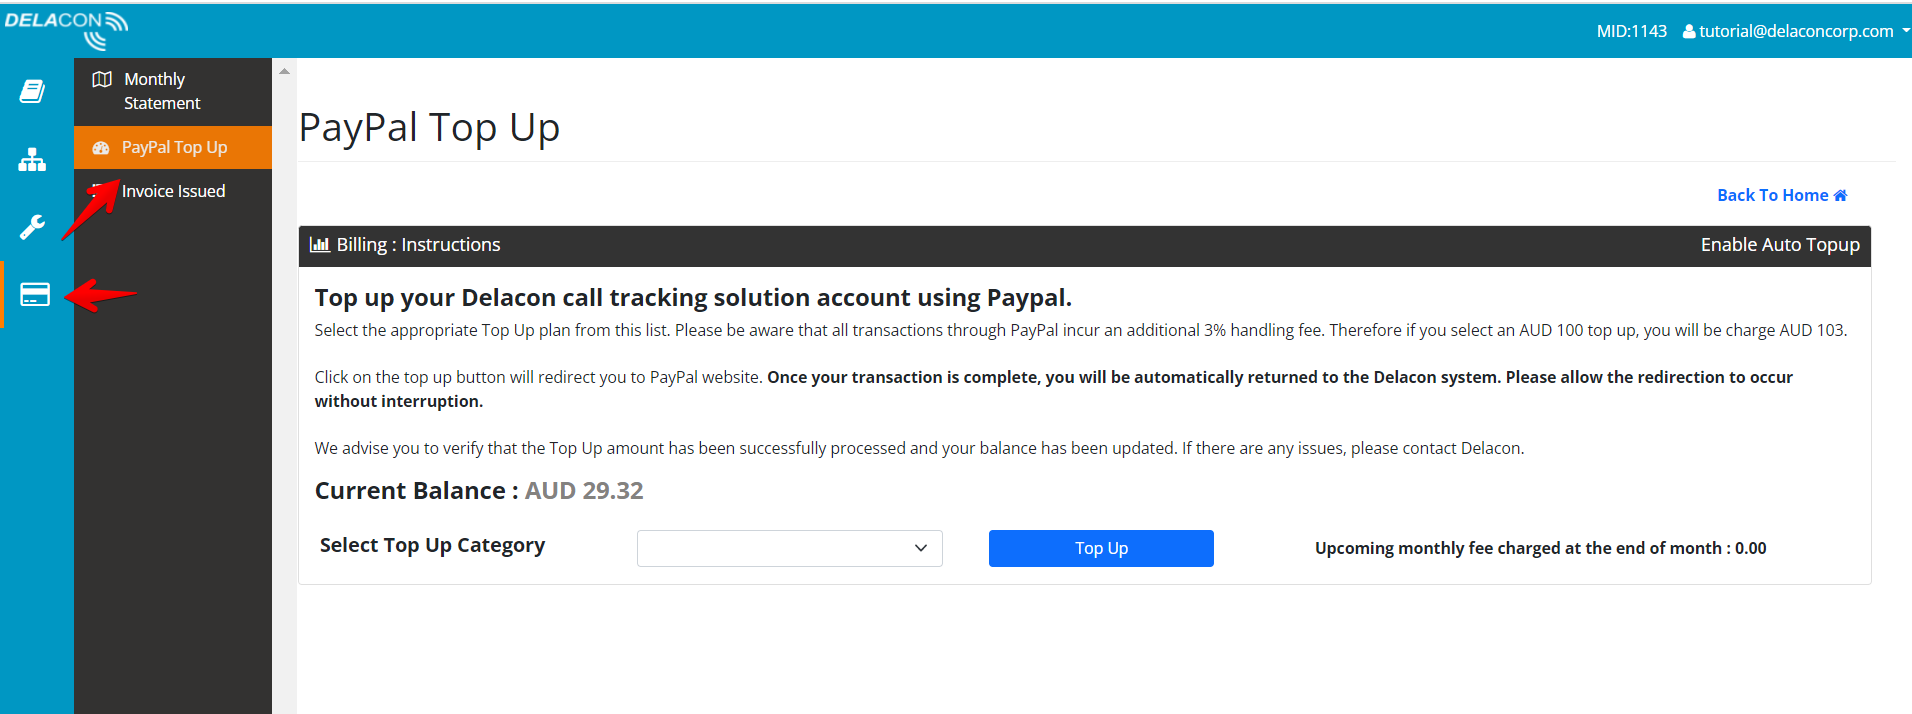Click the scroll up arrow of sidebar scrollbar

coord(284,71)
